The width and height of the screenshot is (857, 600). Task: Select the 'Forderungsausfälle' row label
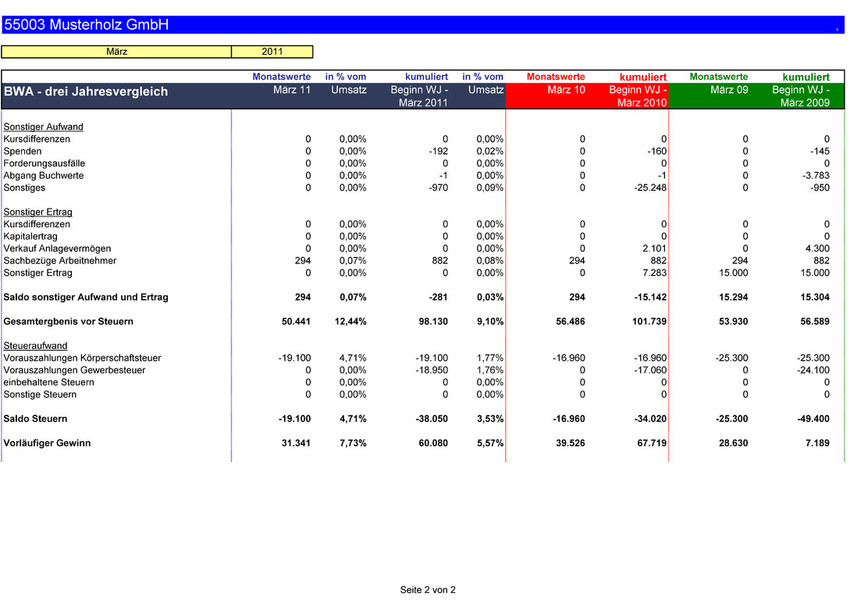tap(44, 163)
